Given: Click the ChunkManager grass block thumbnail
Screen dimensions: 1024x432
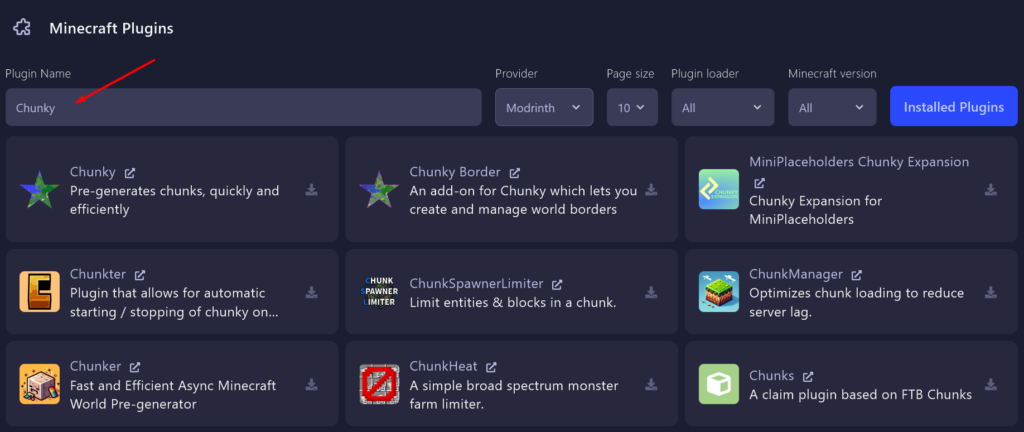Looking at the screenshot, I should pyautogui.click(x=718, y=291).
